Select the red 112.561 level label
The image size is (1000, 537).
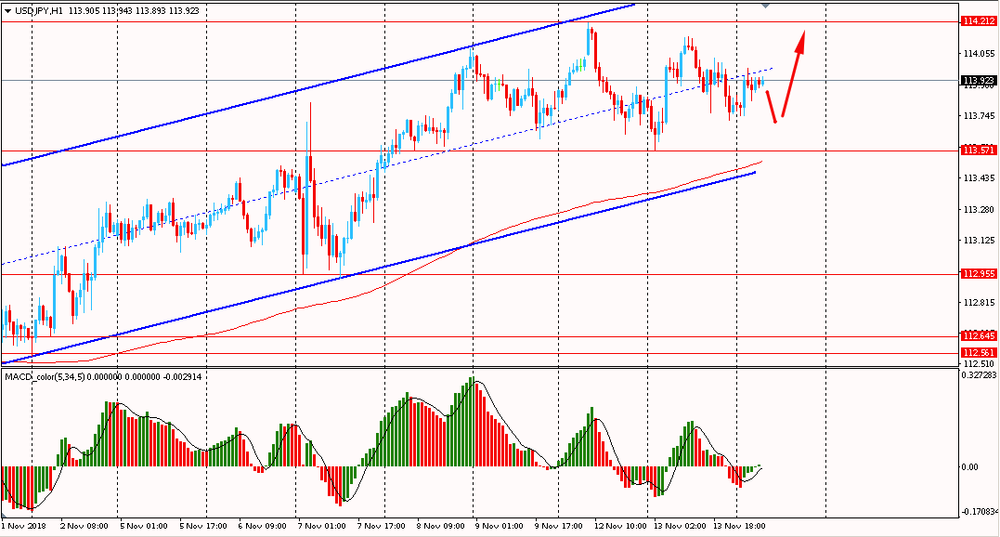coord(979,353)
